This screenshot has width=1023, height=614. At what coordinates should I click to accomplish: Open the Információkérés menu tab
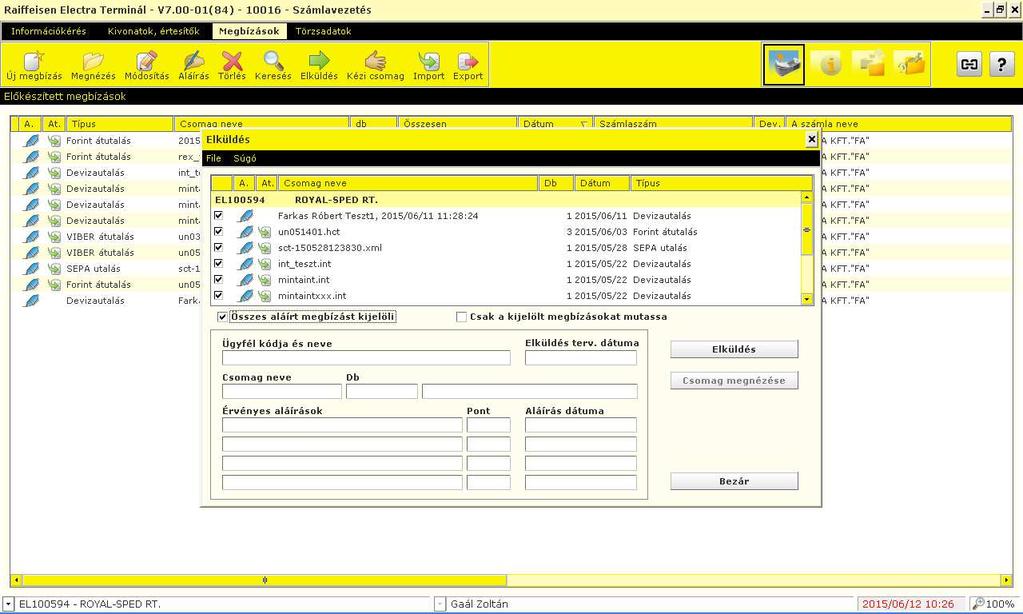(48, 31)
